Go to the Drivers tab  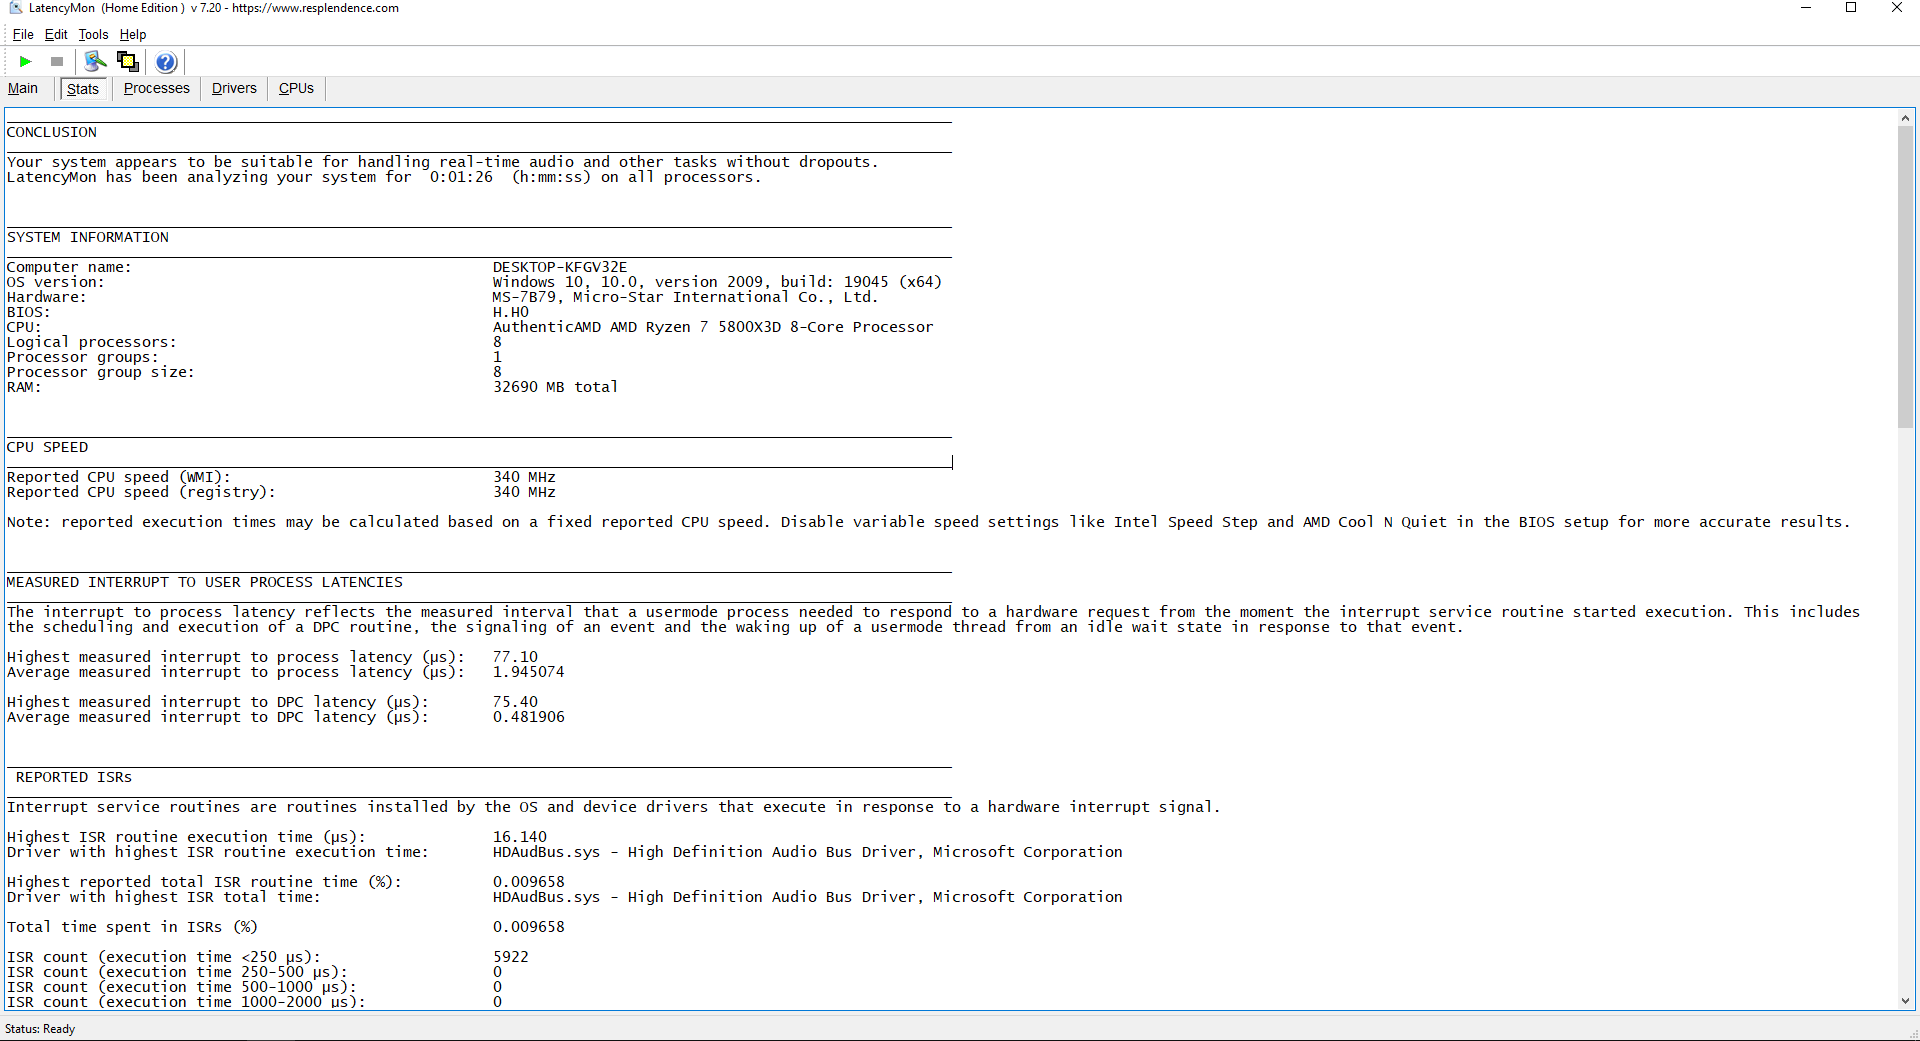click(x=234, y=88)
